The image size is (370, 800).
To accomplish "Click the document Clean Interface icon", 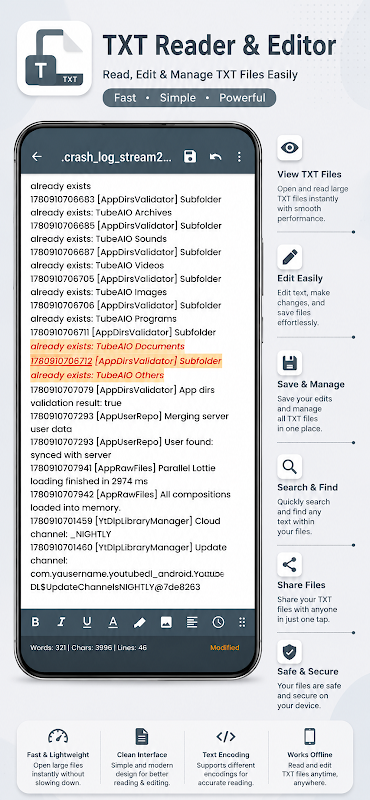I will tap(142, 736).
